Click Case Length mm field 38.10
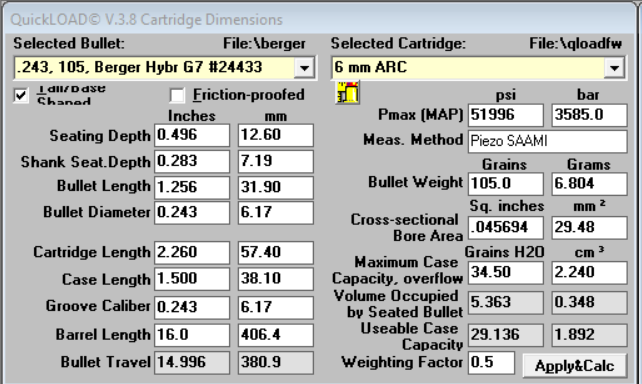642x384 pixels. pos(276,279)
